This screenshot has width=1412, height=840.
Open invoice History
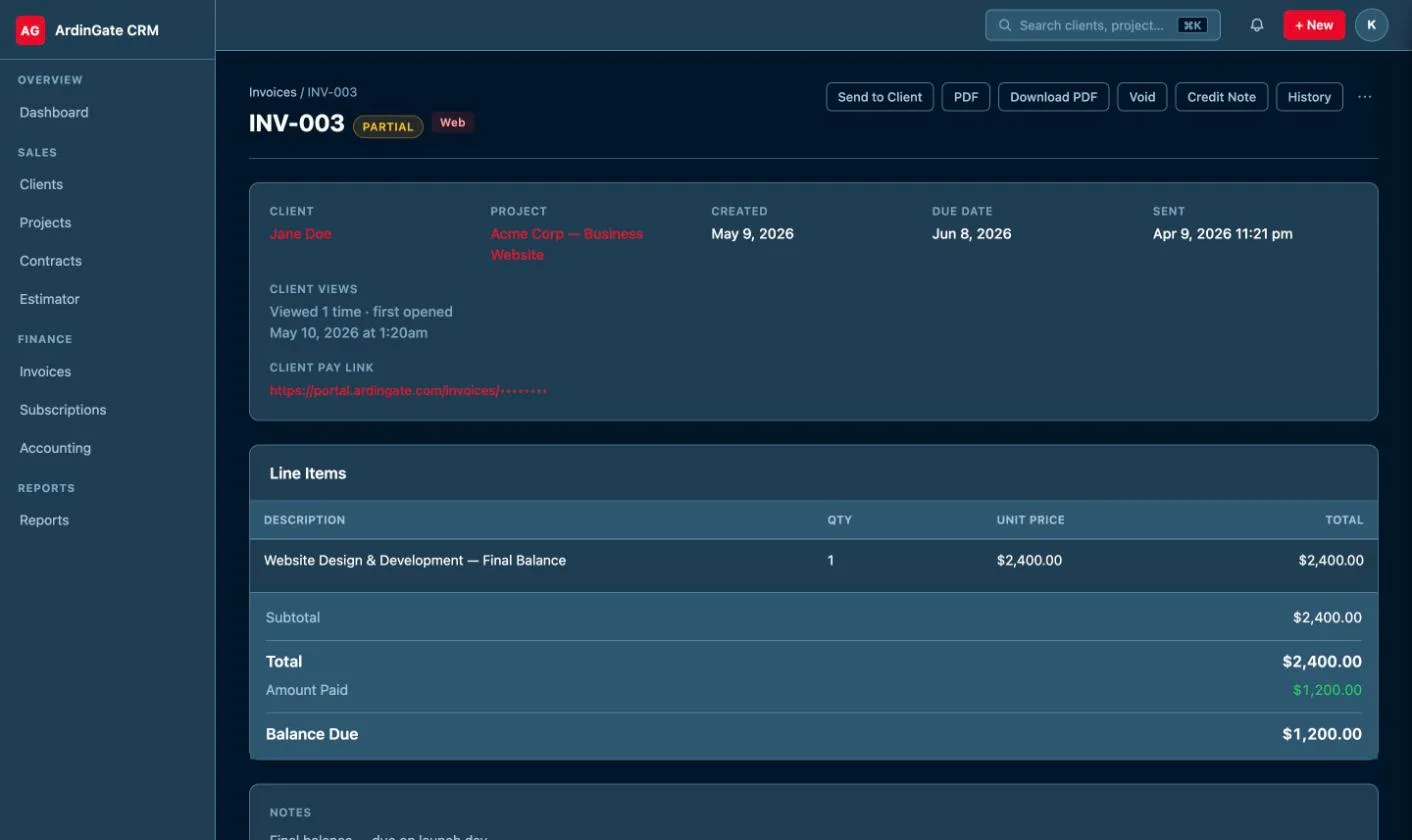1309,97
